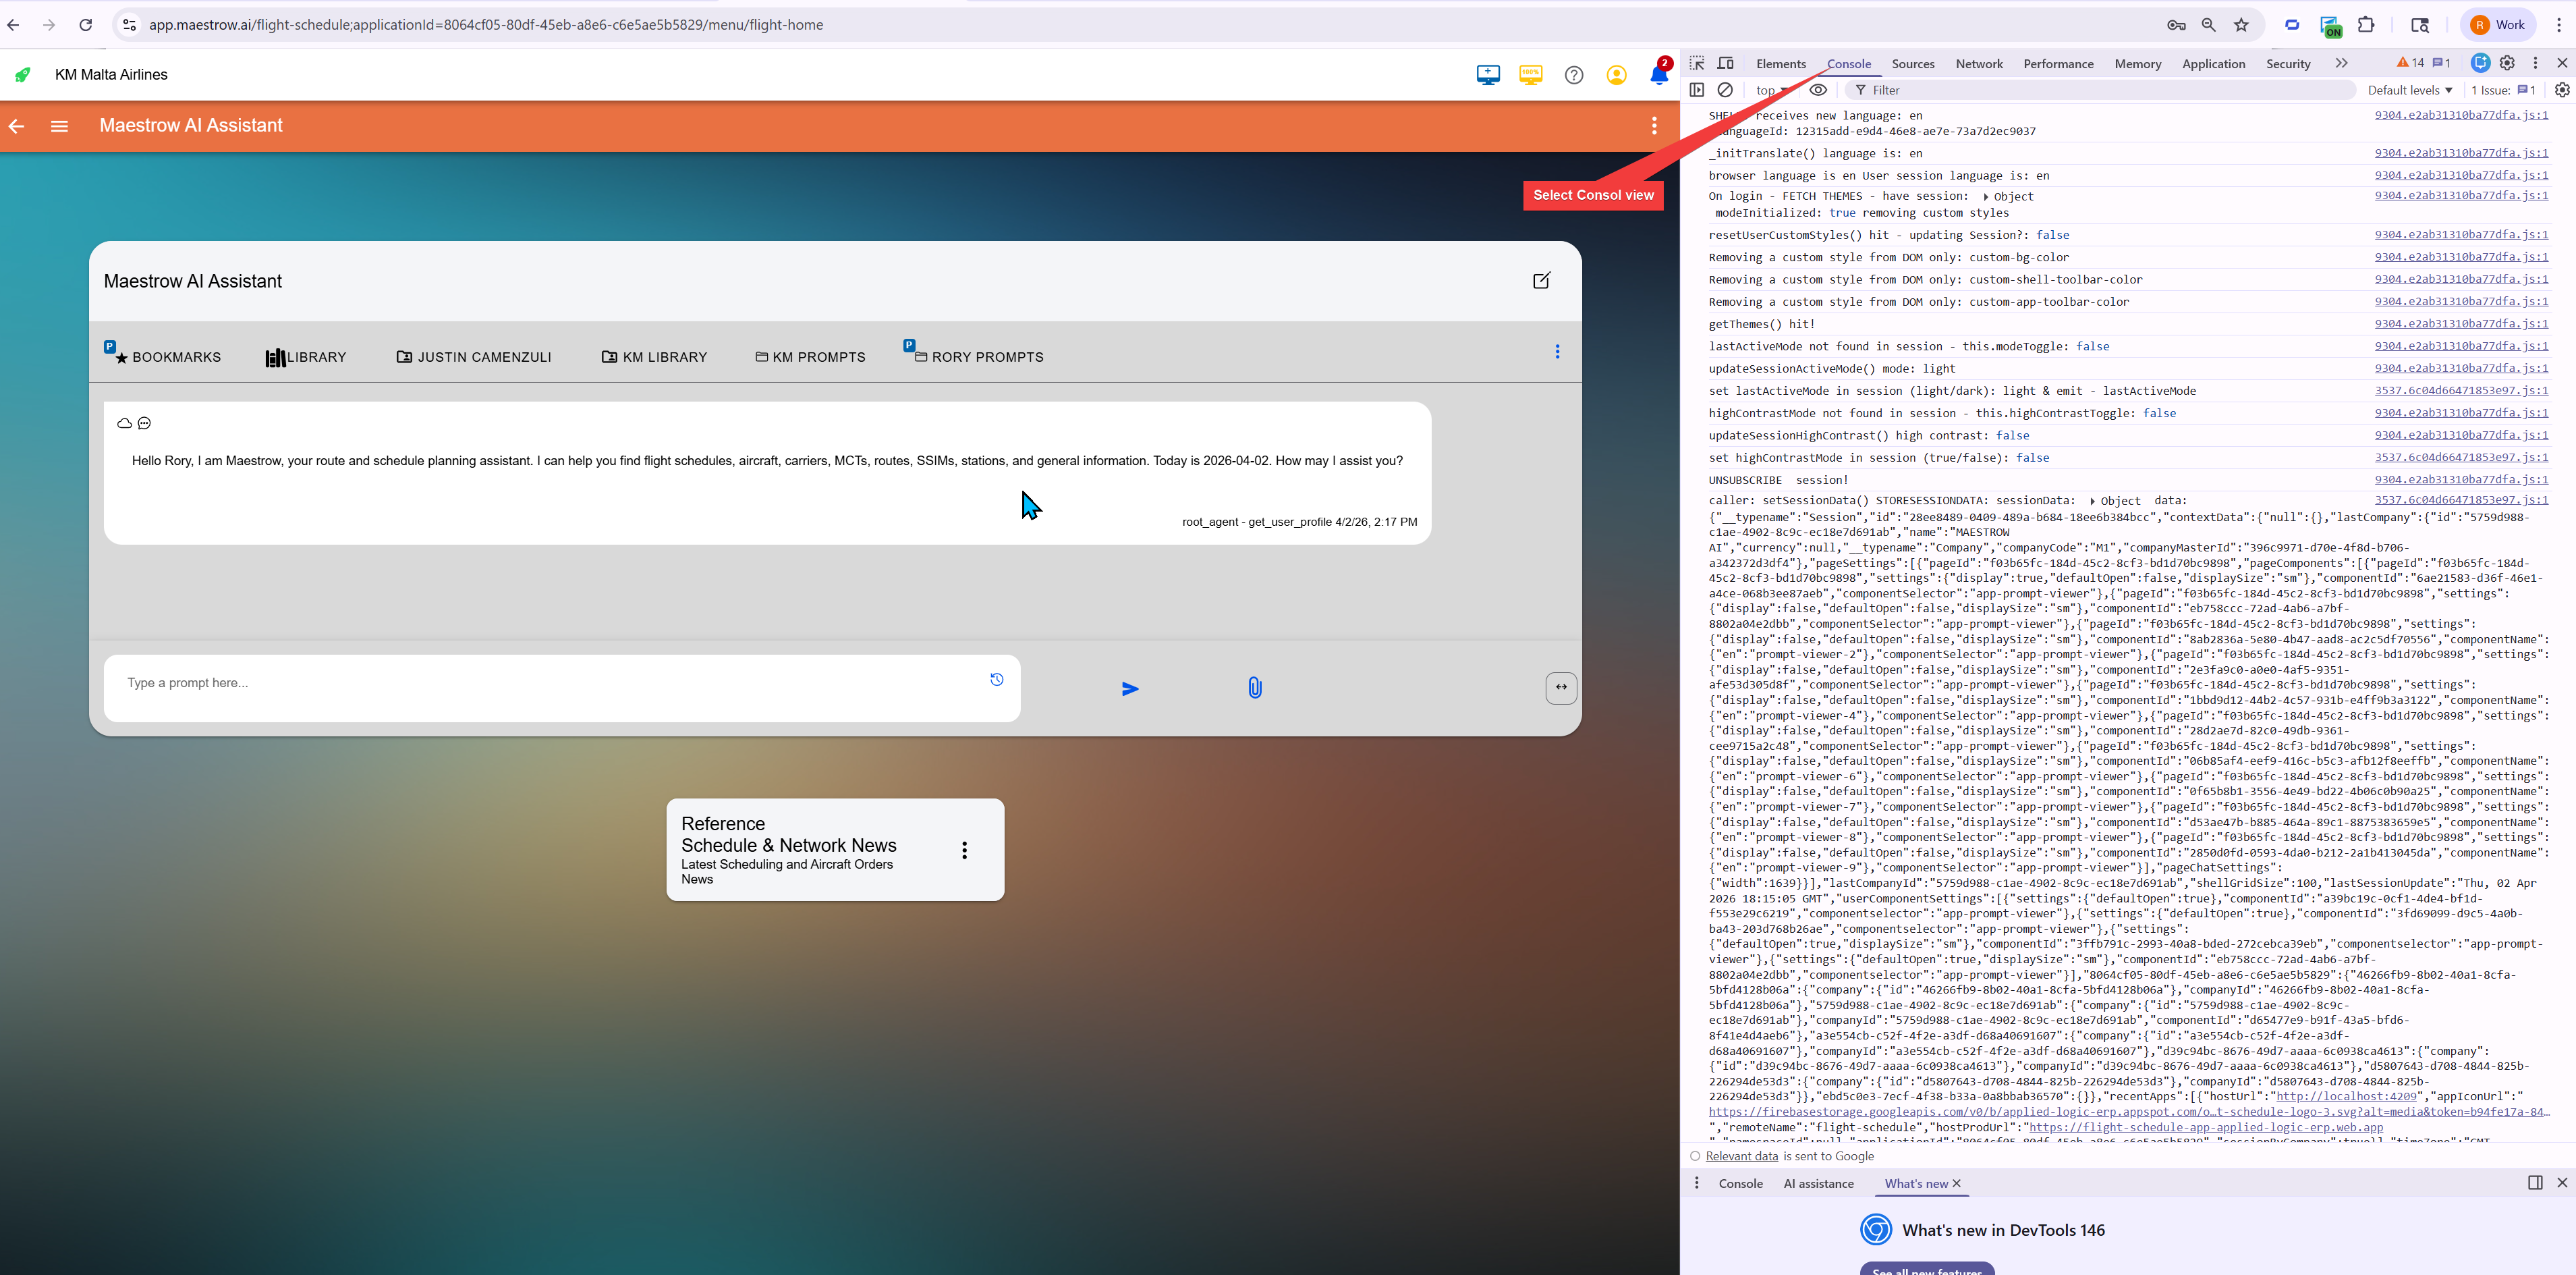Open the help question mark icon
Image resolution: width=2576 pixels, height=1275 pixels.
(x=1574, y=75)
